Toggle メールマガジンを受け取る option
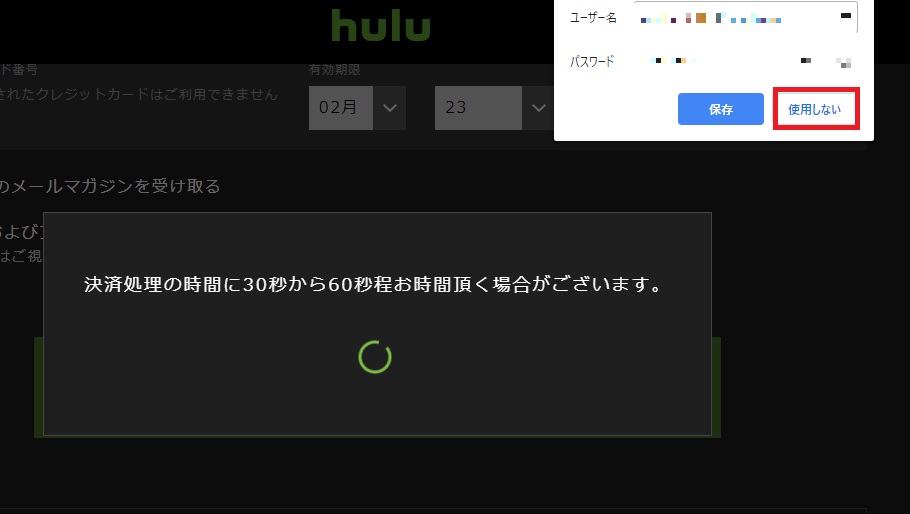Screen dimensions: 910x514 [110, 186]
